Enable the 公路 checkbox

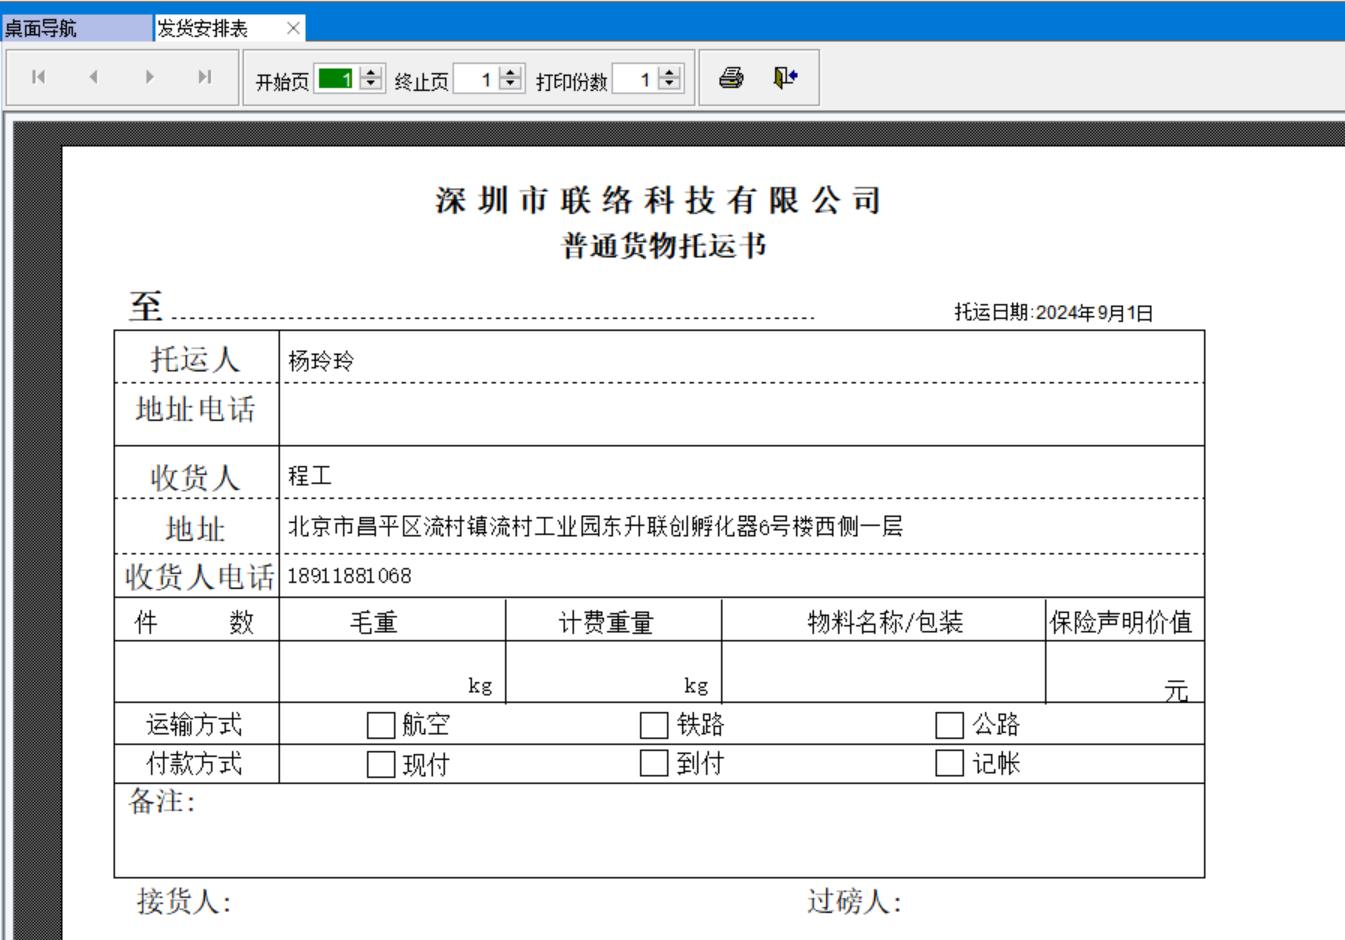949,725
